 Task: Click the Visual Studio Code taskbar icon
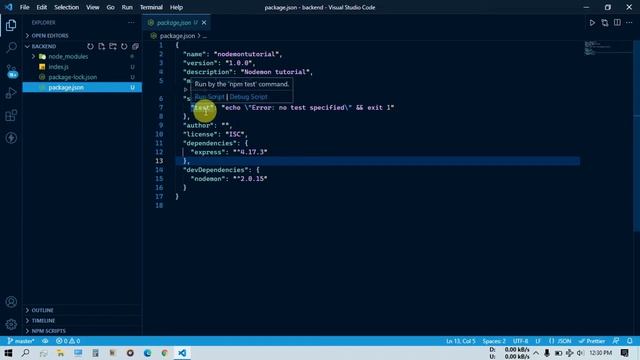[182, 353]
